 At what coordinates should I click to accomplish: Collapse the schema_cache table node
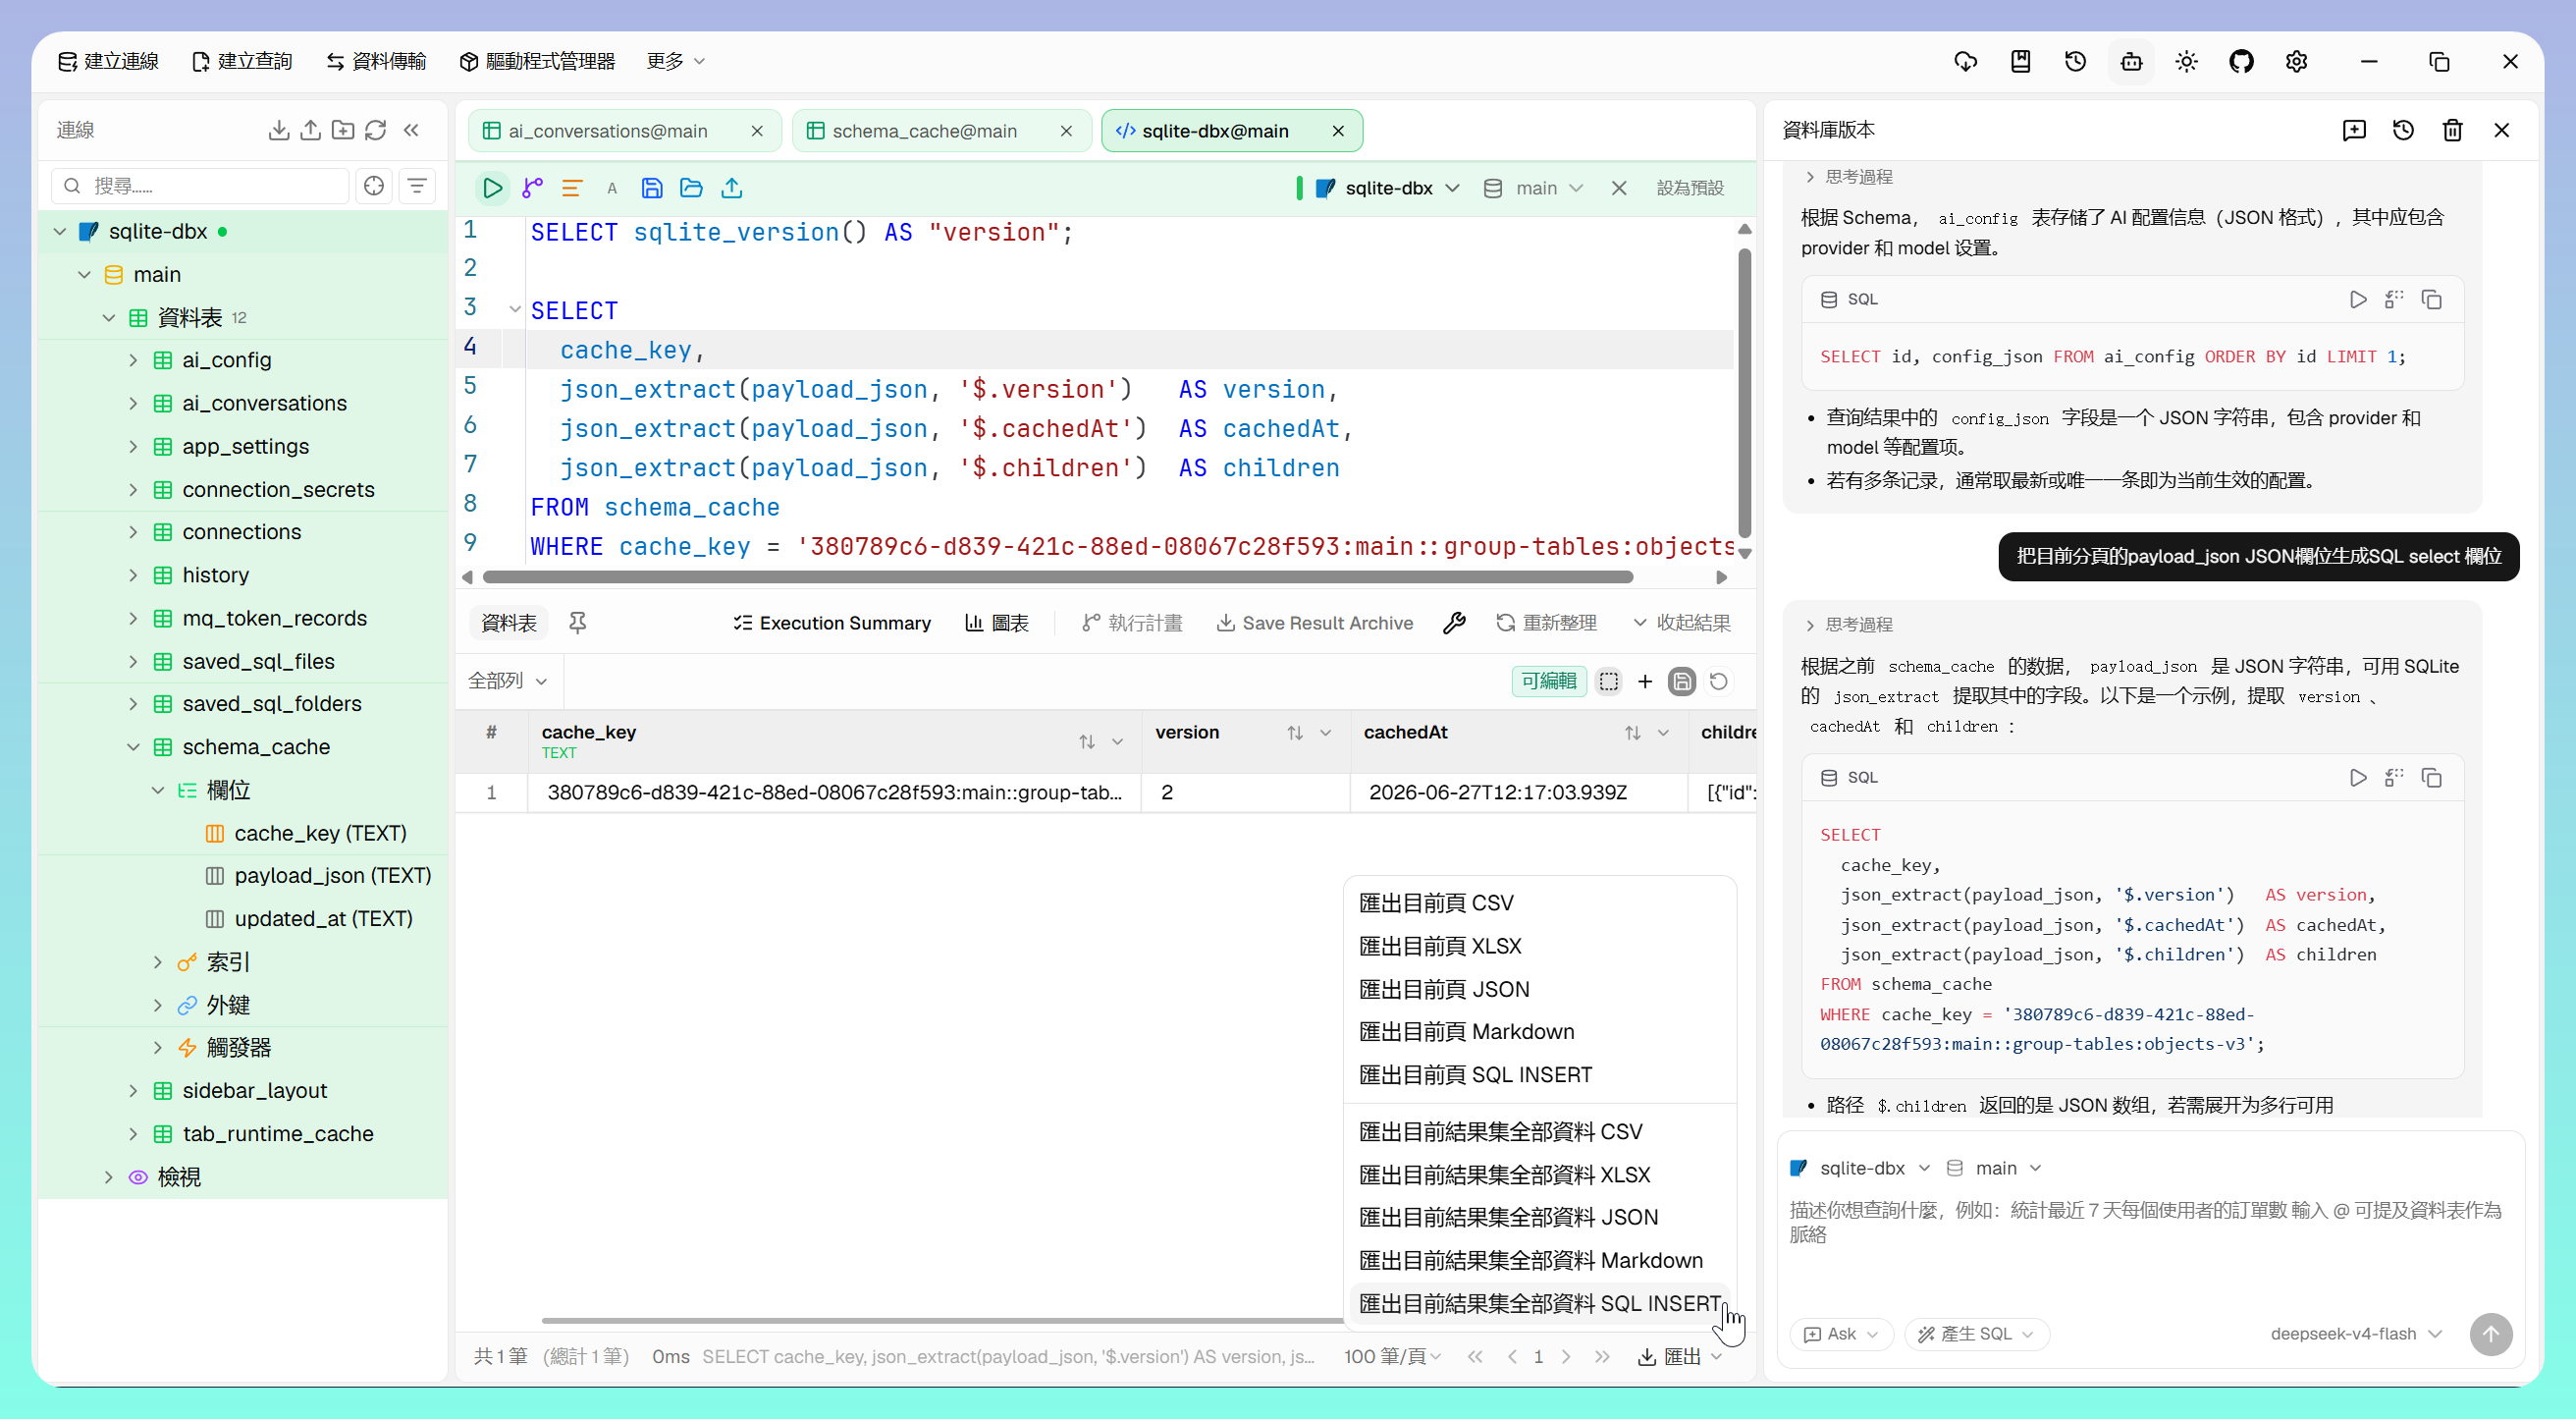tap(133, 747)
